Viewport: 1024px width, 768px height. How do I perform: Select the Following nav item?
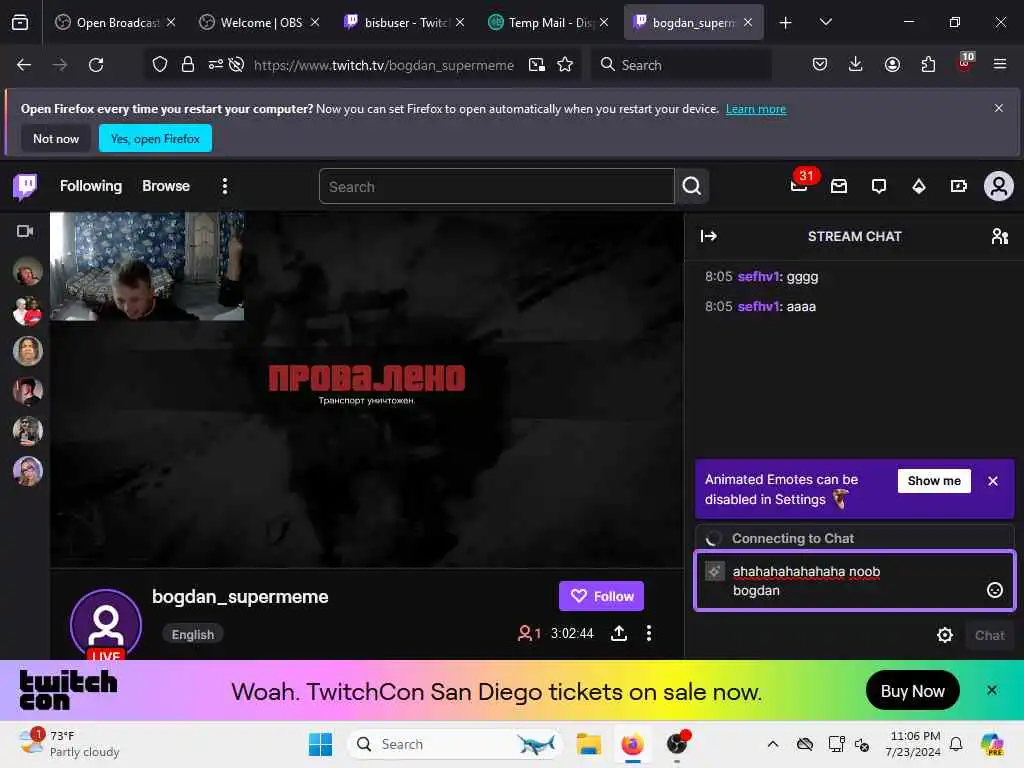click(x=91, y=186)
